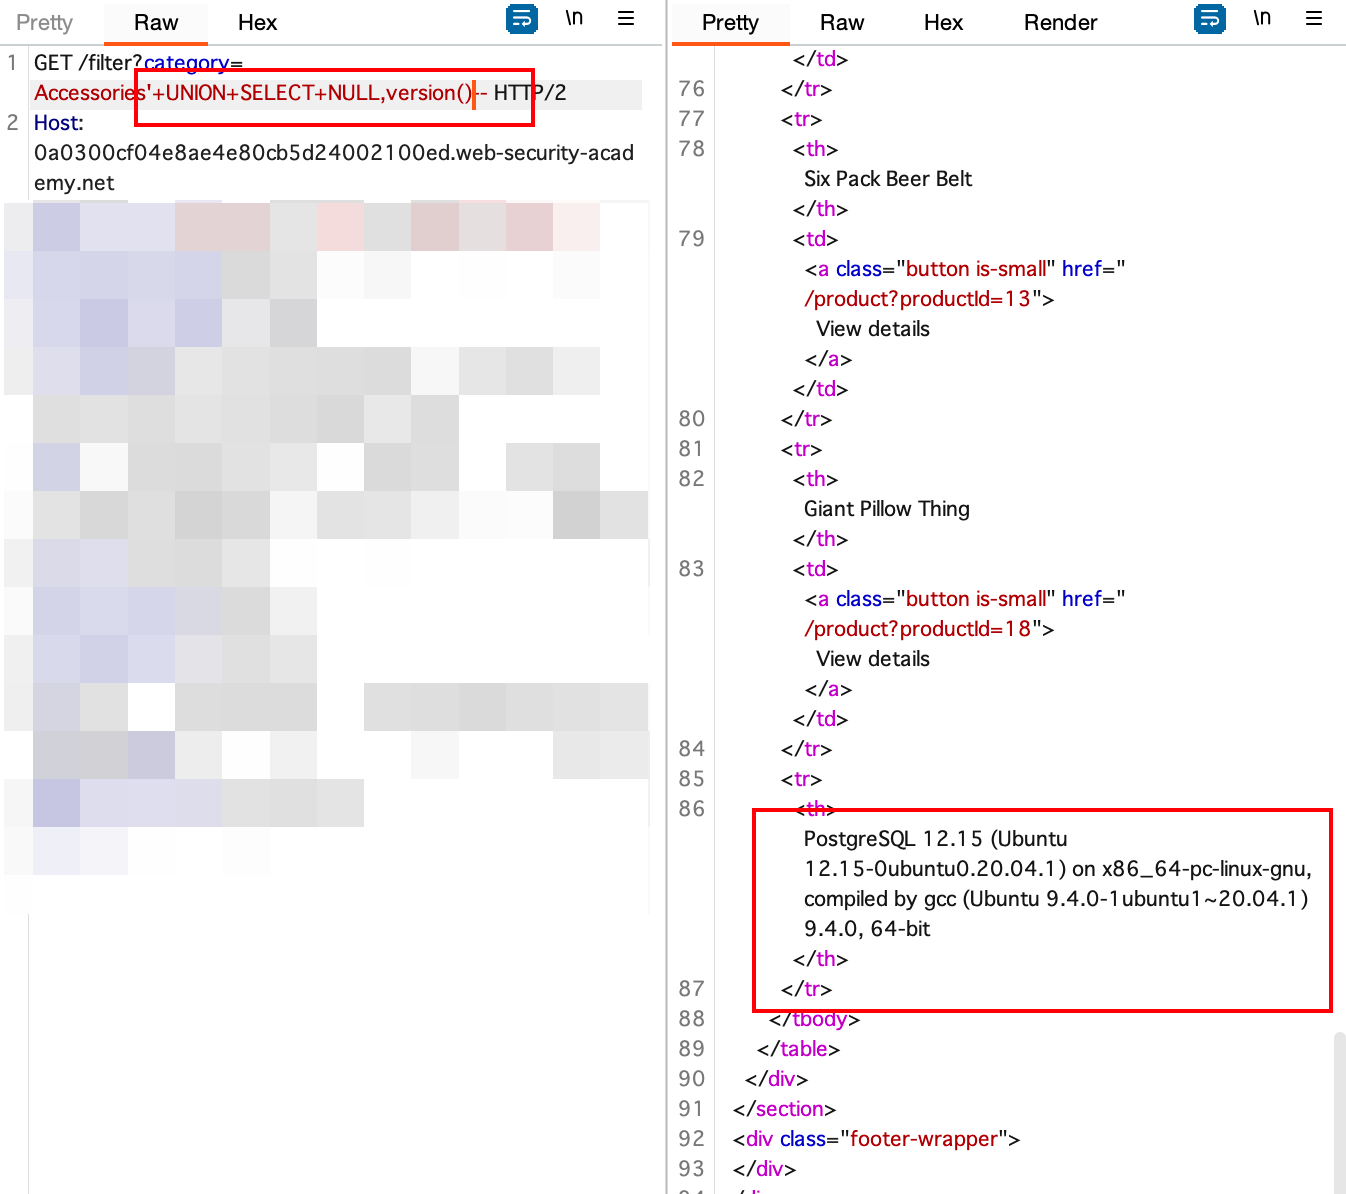Show non-printable characters in the response editor
This screenshot has width=1346, height=1194.
(x=1262, y=18)
